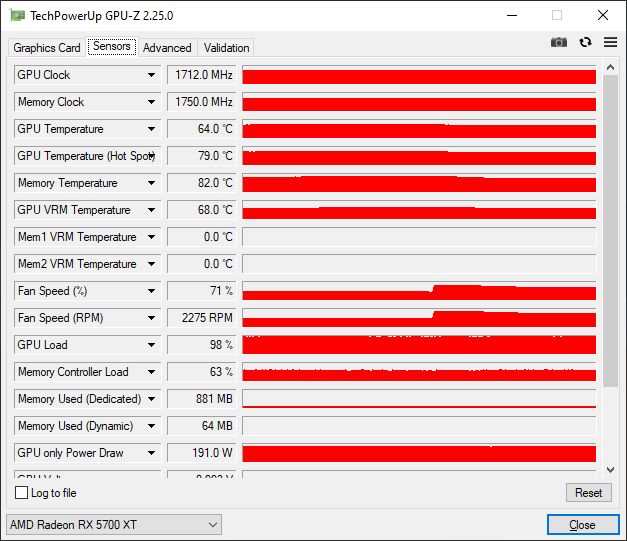The width and height of the screenshot is (627, 541).
Task: Open the Mem1 VRM Temperature dropdown
Action: (151, 237)
